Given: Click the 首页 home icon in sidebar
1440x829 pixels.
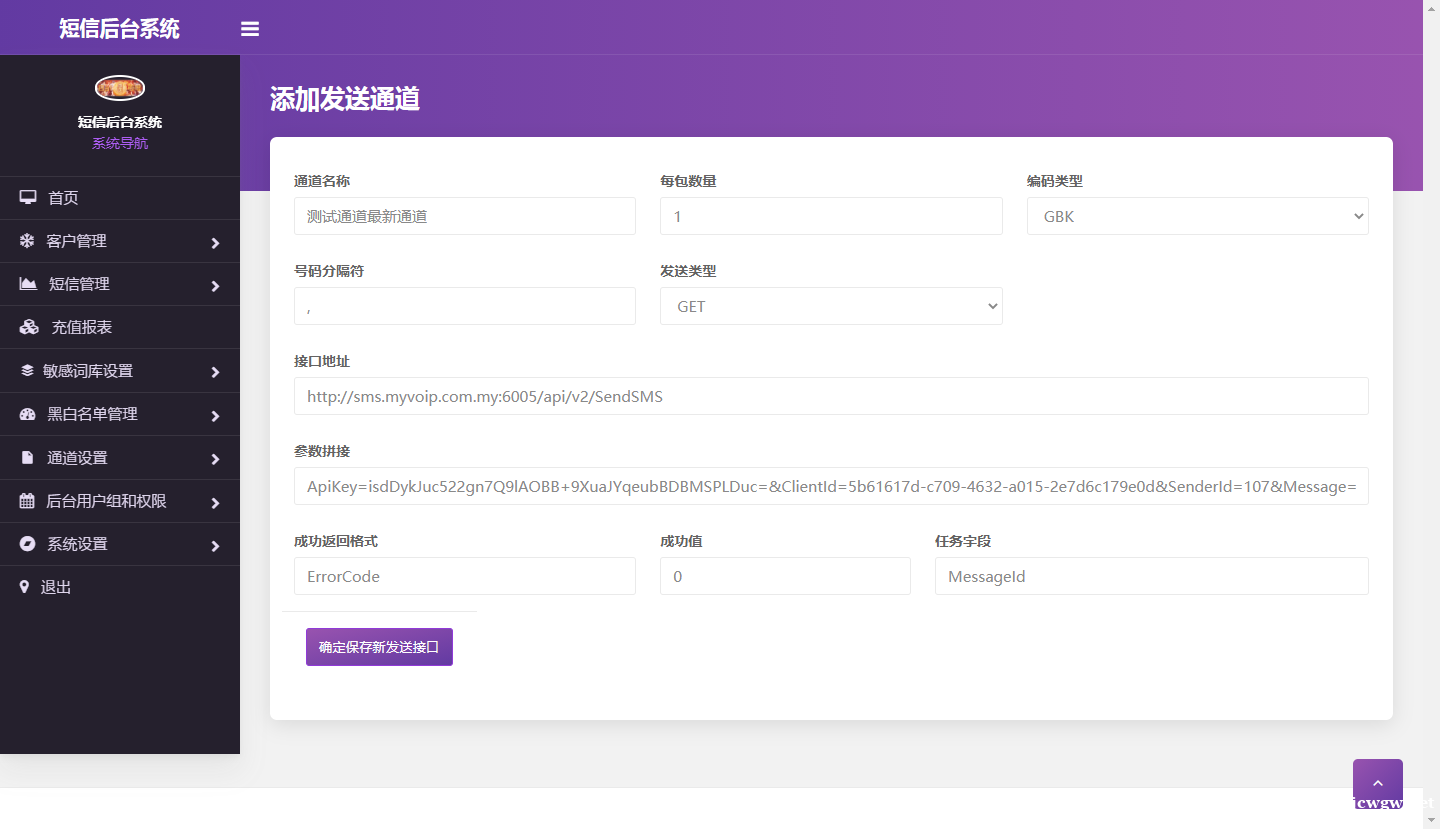Looking at the screenshot, I should pyautogui.click(x=27, y=197).
